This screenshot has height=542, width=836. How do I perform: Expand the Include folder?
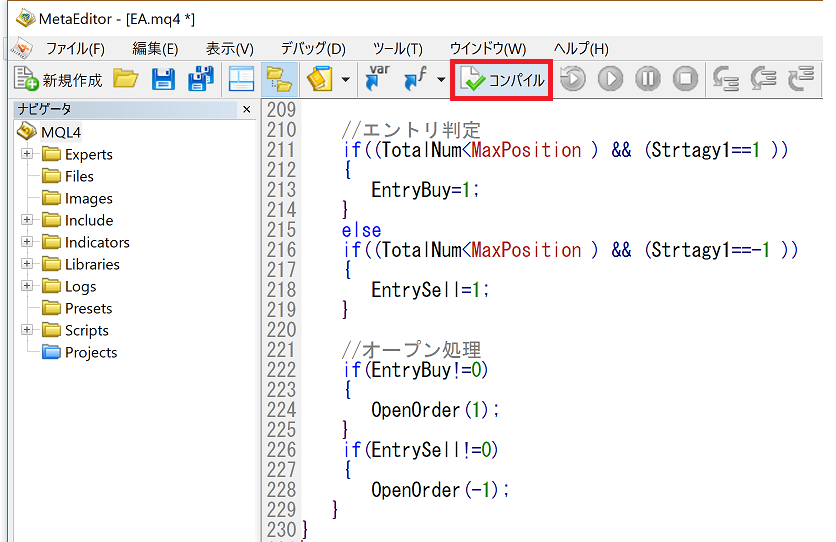tap(27, 220)
